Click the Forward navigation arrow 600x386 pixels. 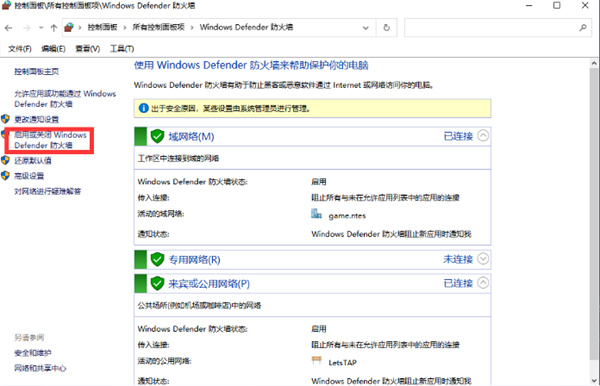26,28
